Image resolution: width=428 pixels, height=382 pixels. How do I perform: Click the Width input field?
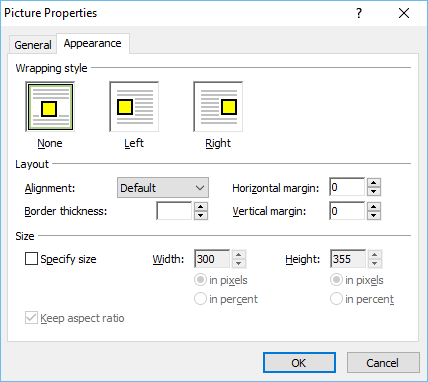[x=212, y=259]
